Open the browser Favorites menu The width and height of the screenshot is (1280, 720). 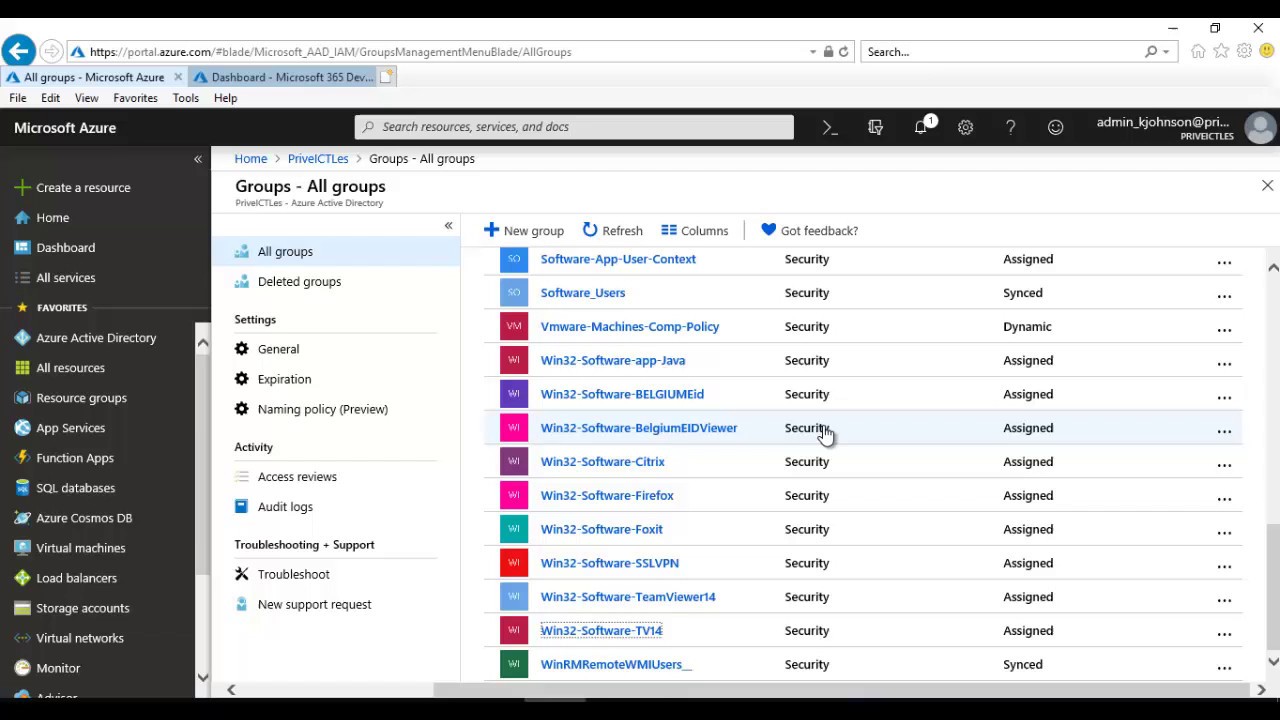click(135, 98)
